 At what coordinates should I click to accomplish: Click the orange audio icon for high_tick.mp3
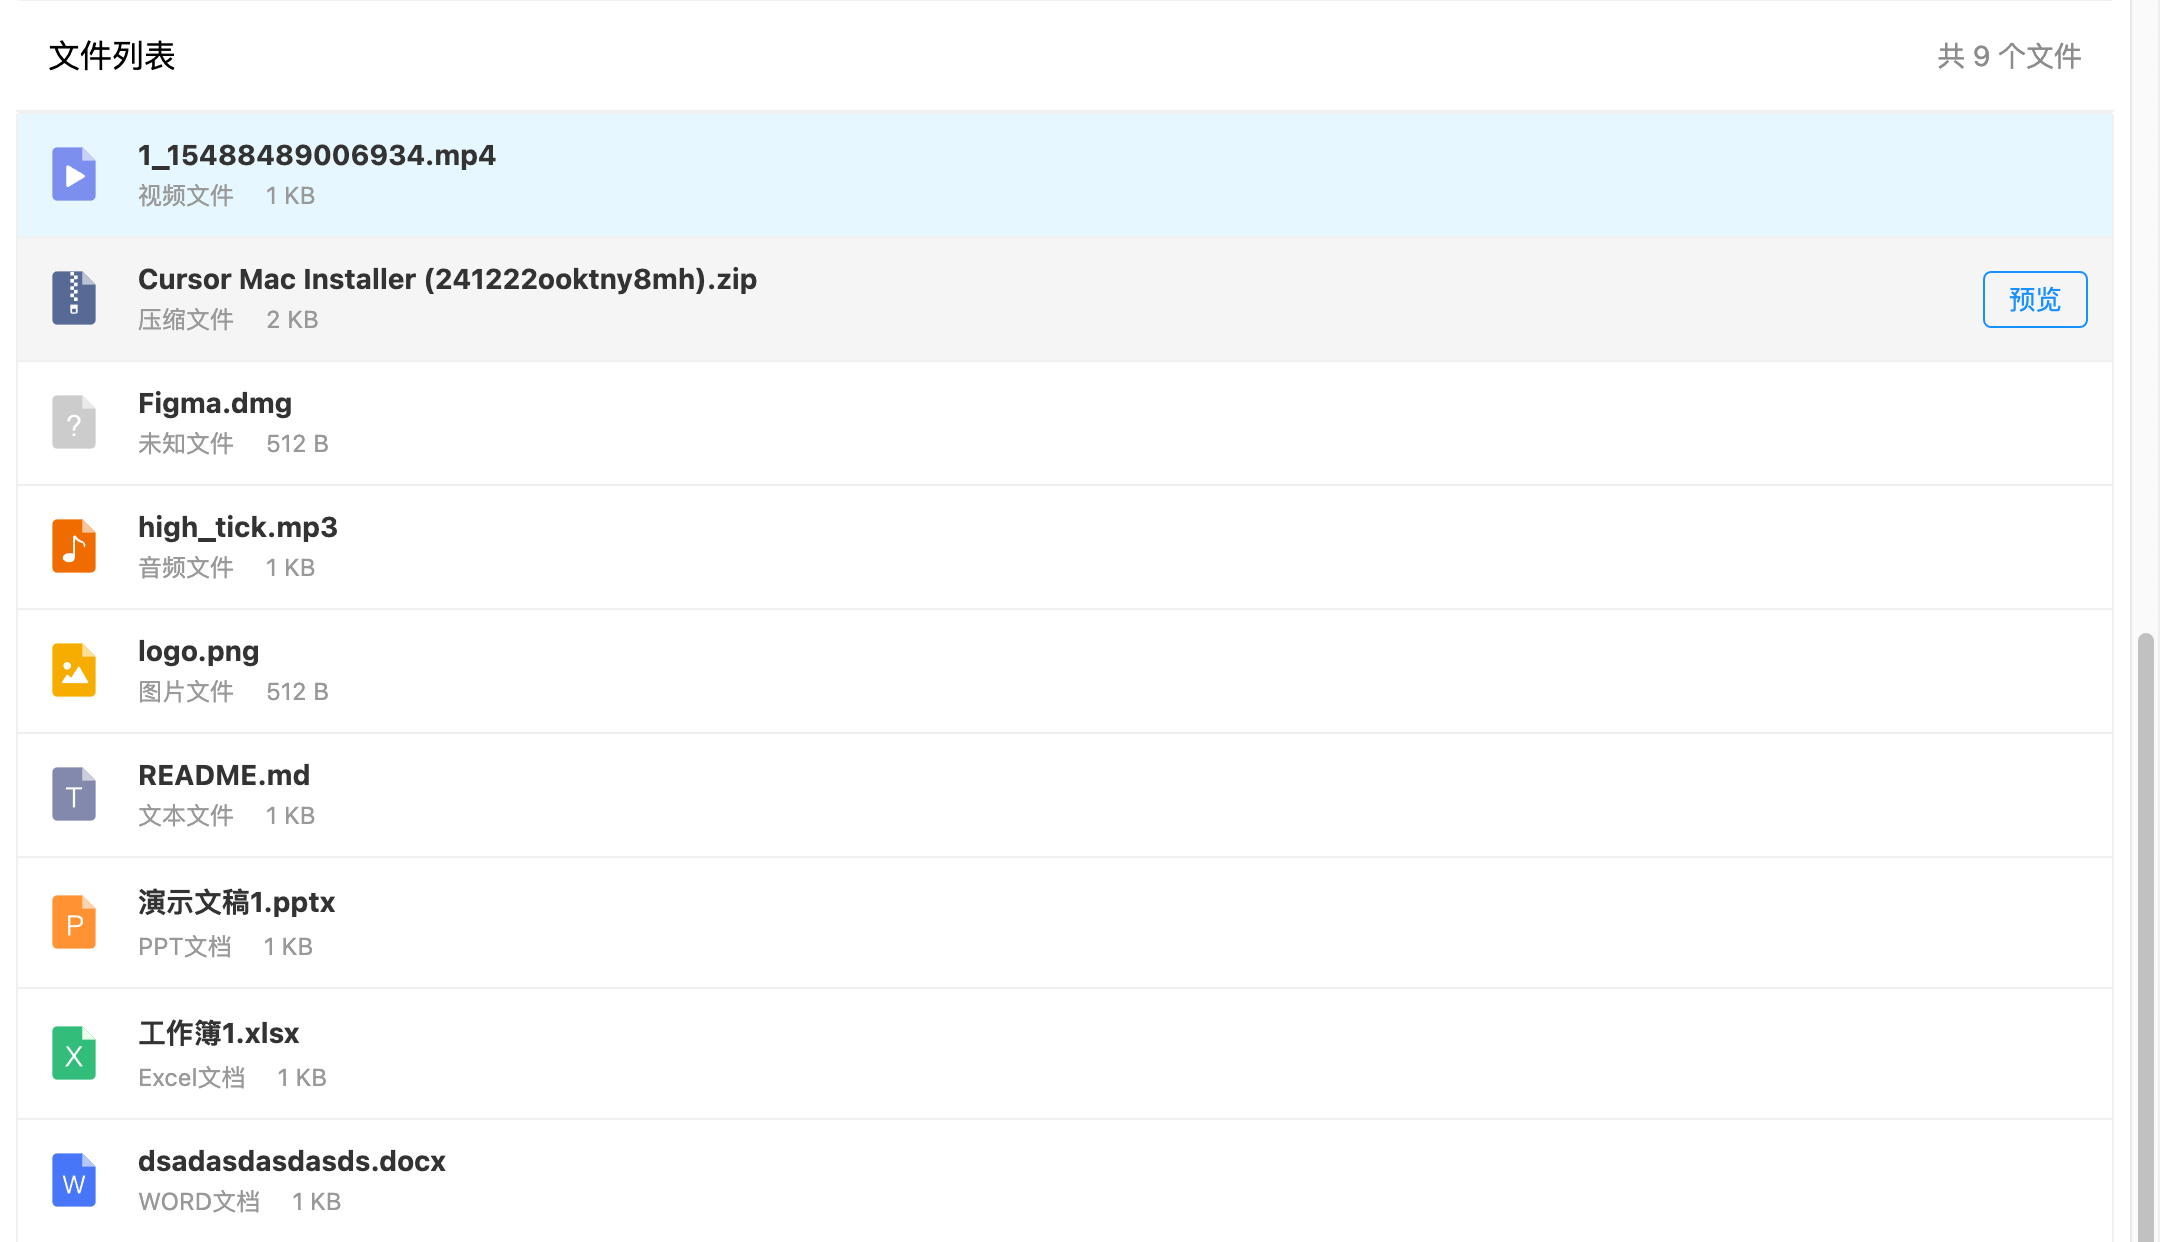click(74, 546)
